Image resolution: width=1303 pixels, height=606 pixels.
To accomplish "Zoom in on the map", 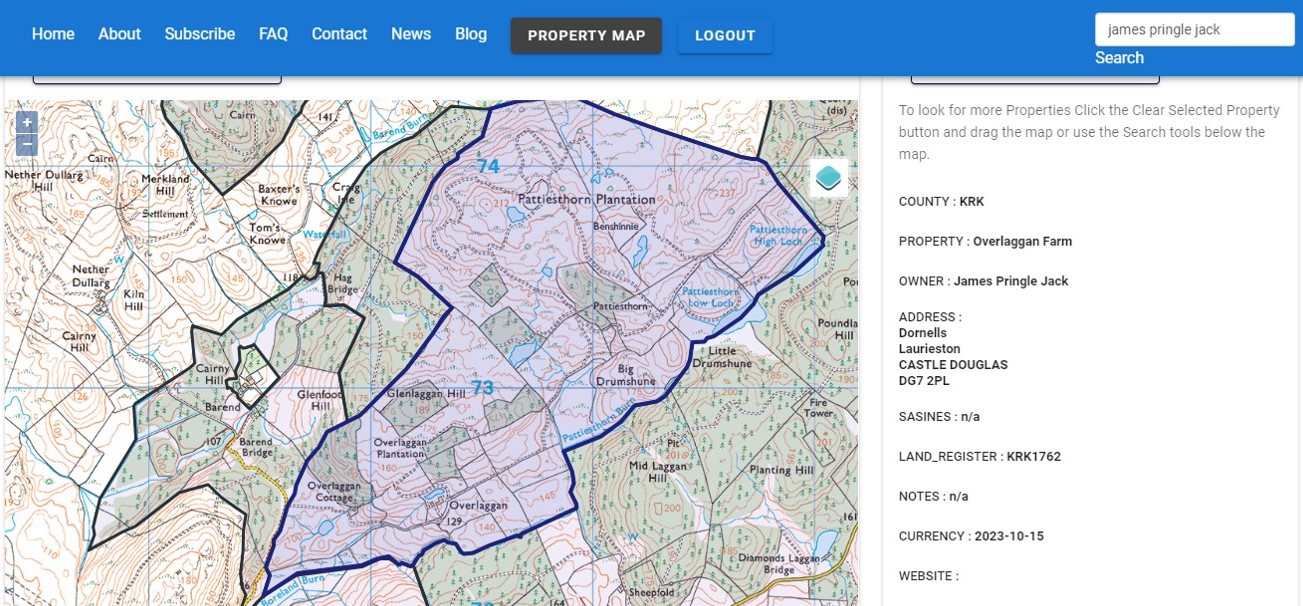I will point(27,122).
